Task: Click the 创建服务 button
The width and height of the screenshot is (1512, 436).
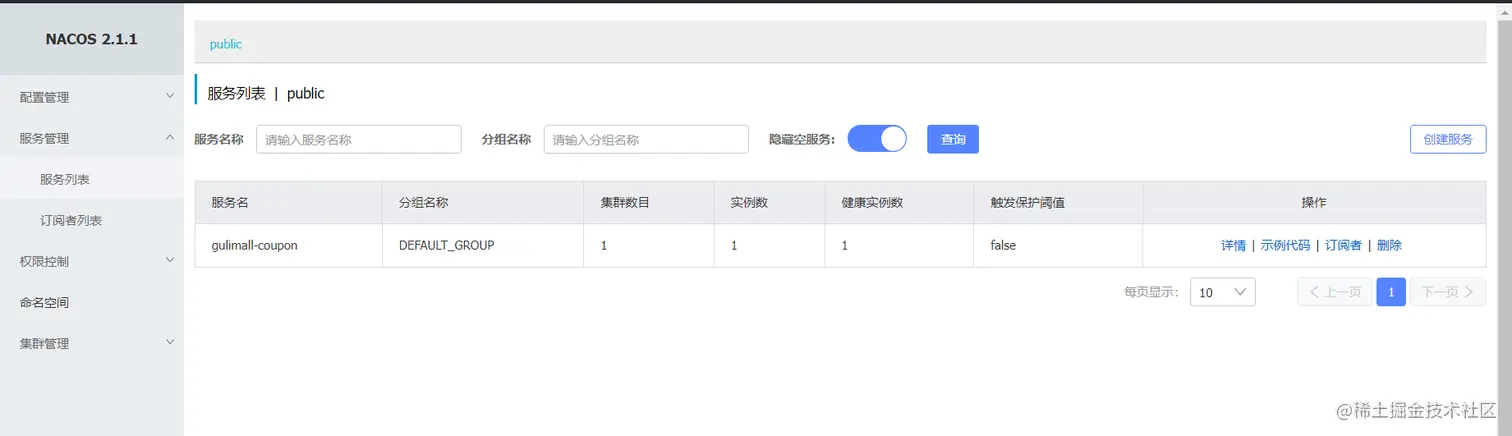Action: pyautogui.click(x=1448, y=139)
